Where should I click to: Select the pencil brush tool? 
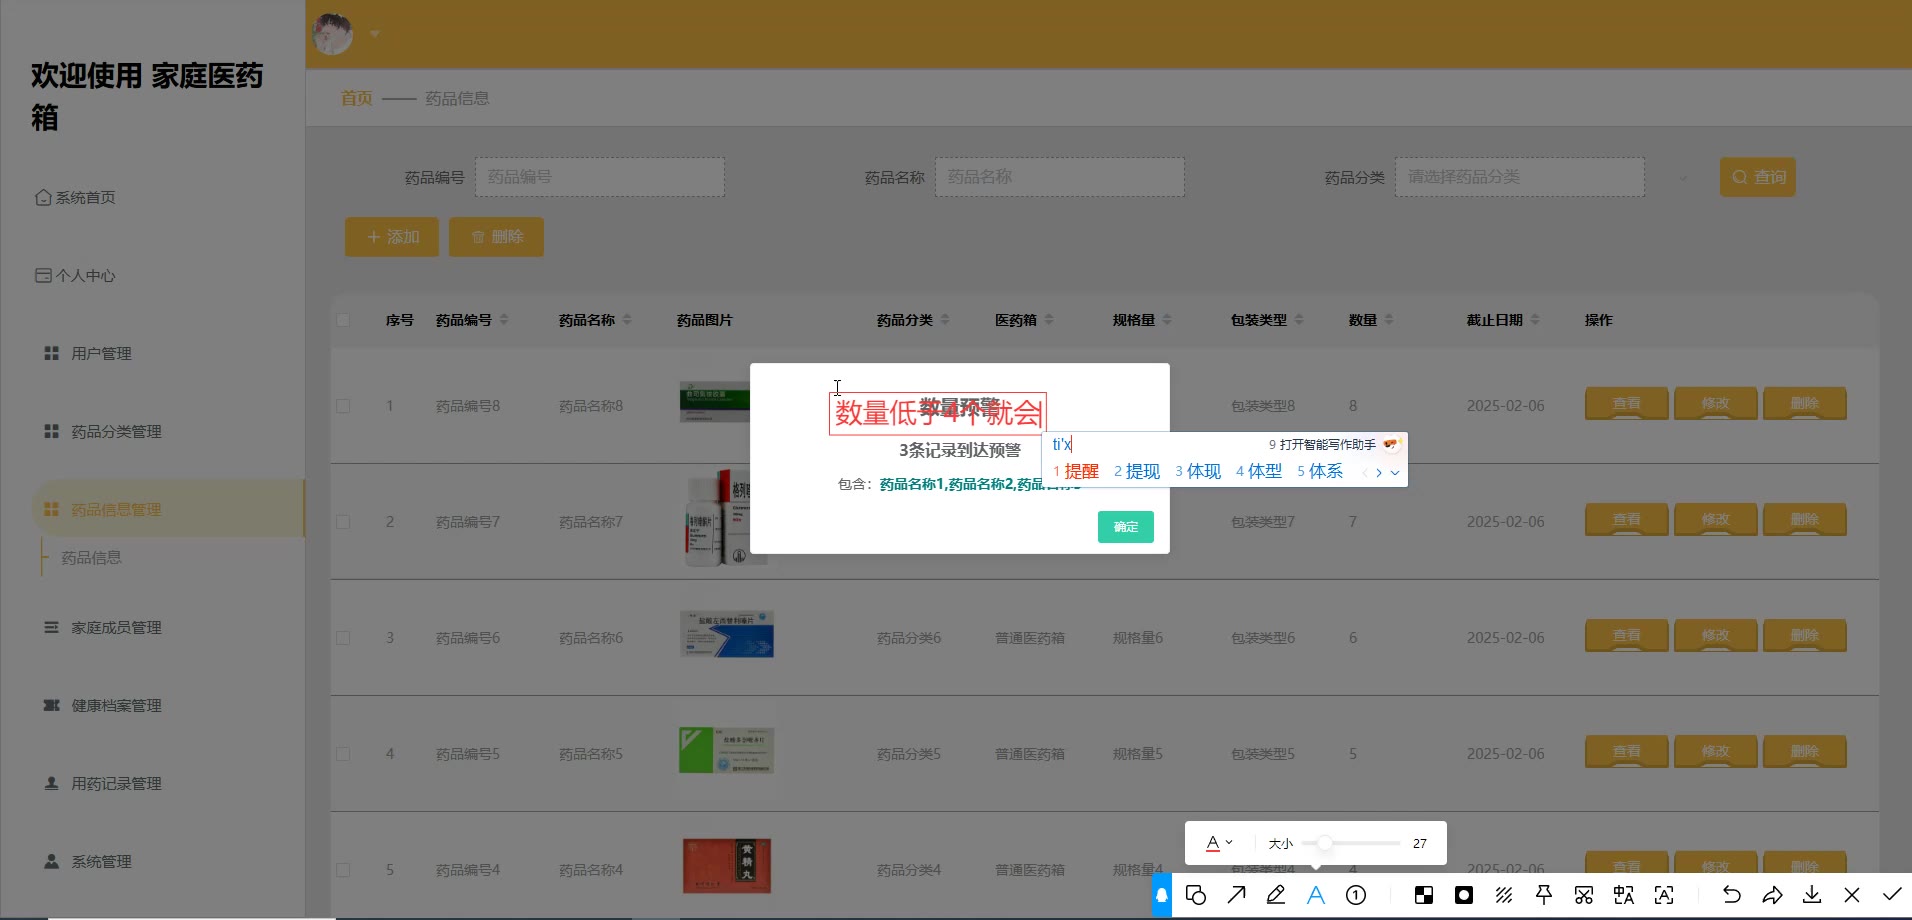(x=1276, y=895)
